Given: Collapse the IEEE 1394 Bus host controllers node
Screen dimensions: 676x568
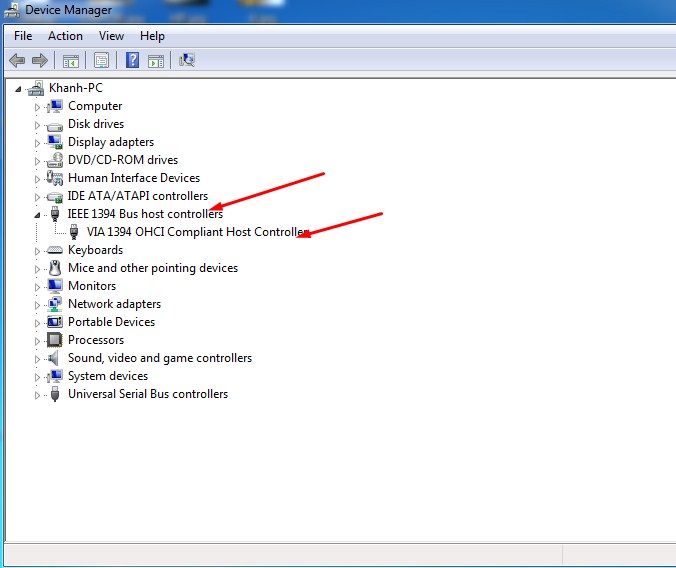Looking at the screenshot, I should coord(38,215).
